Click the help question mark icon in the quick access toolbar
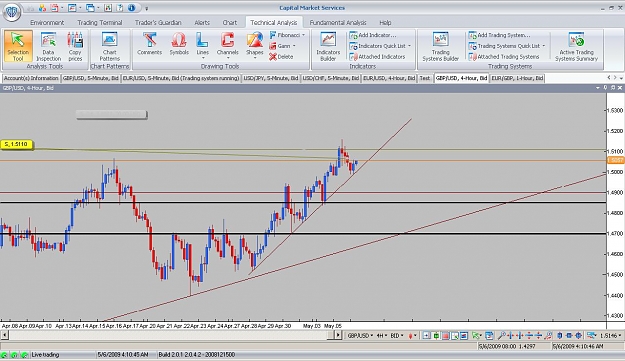This screenshot has width=625, height=361. [120, 8]
